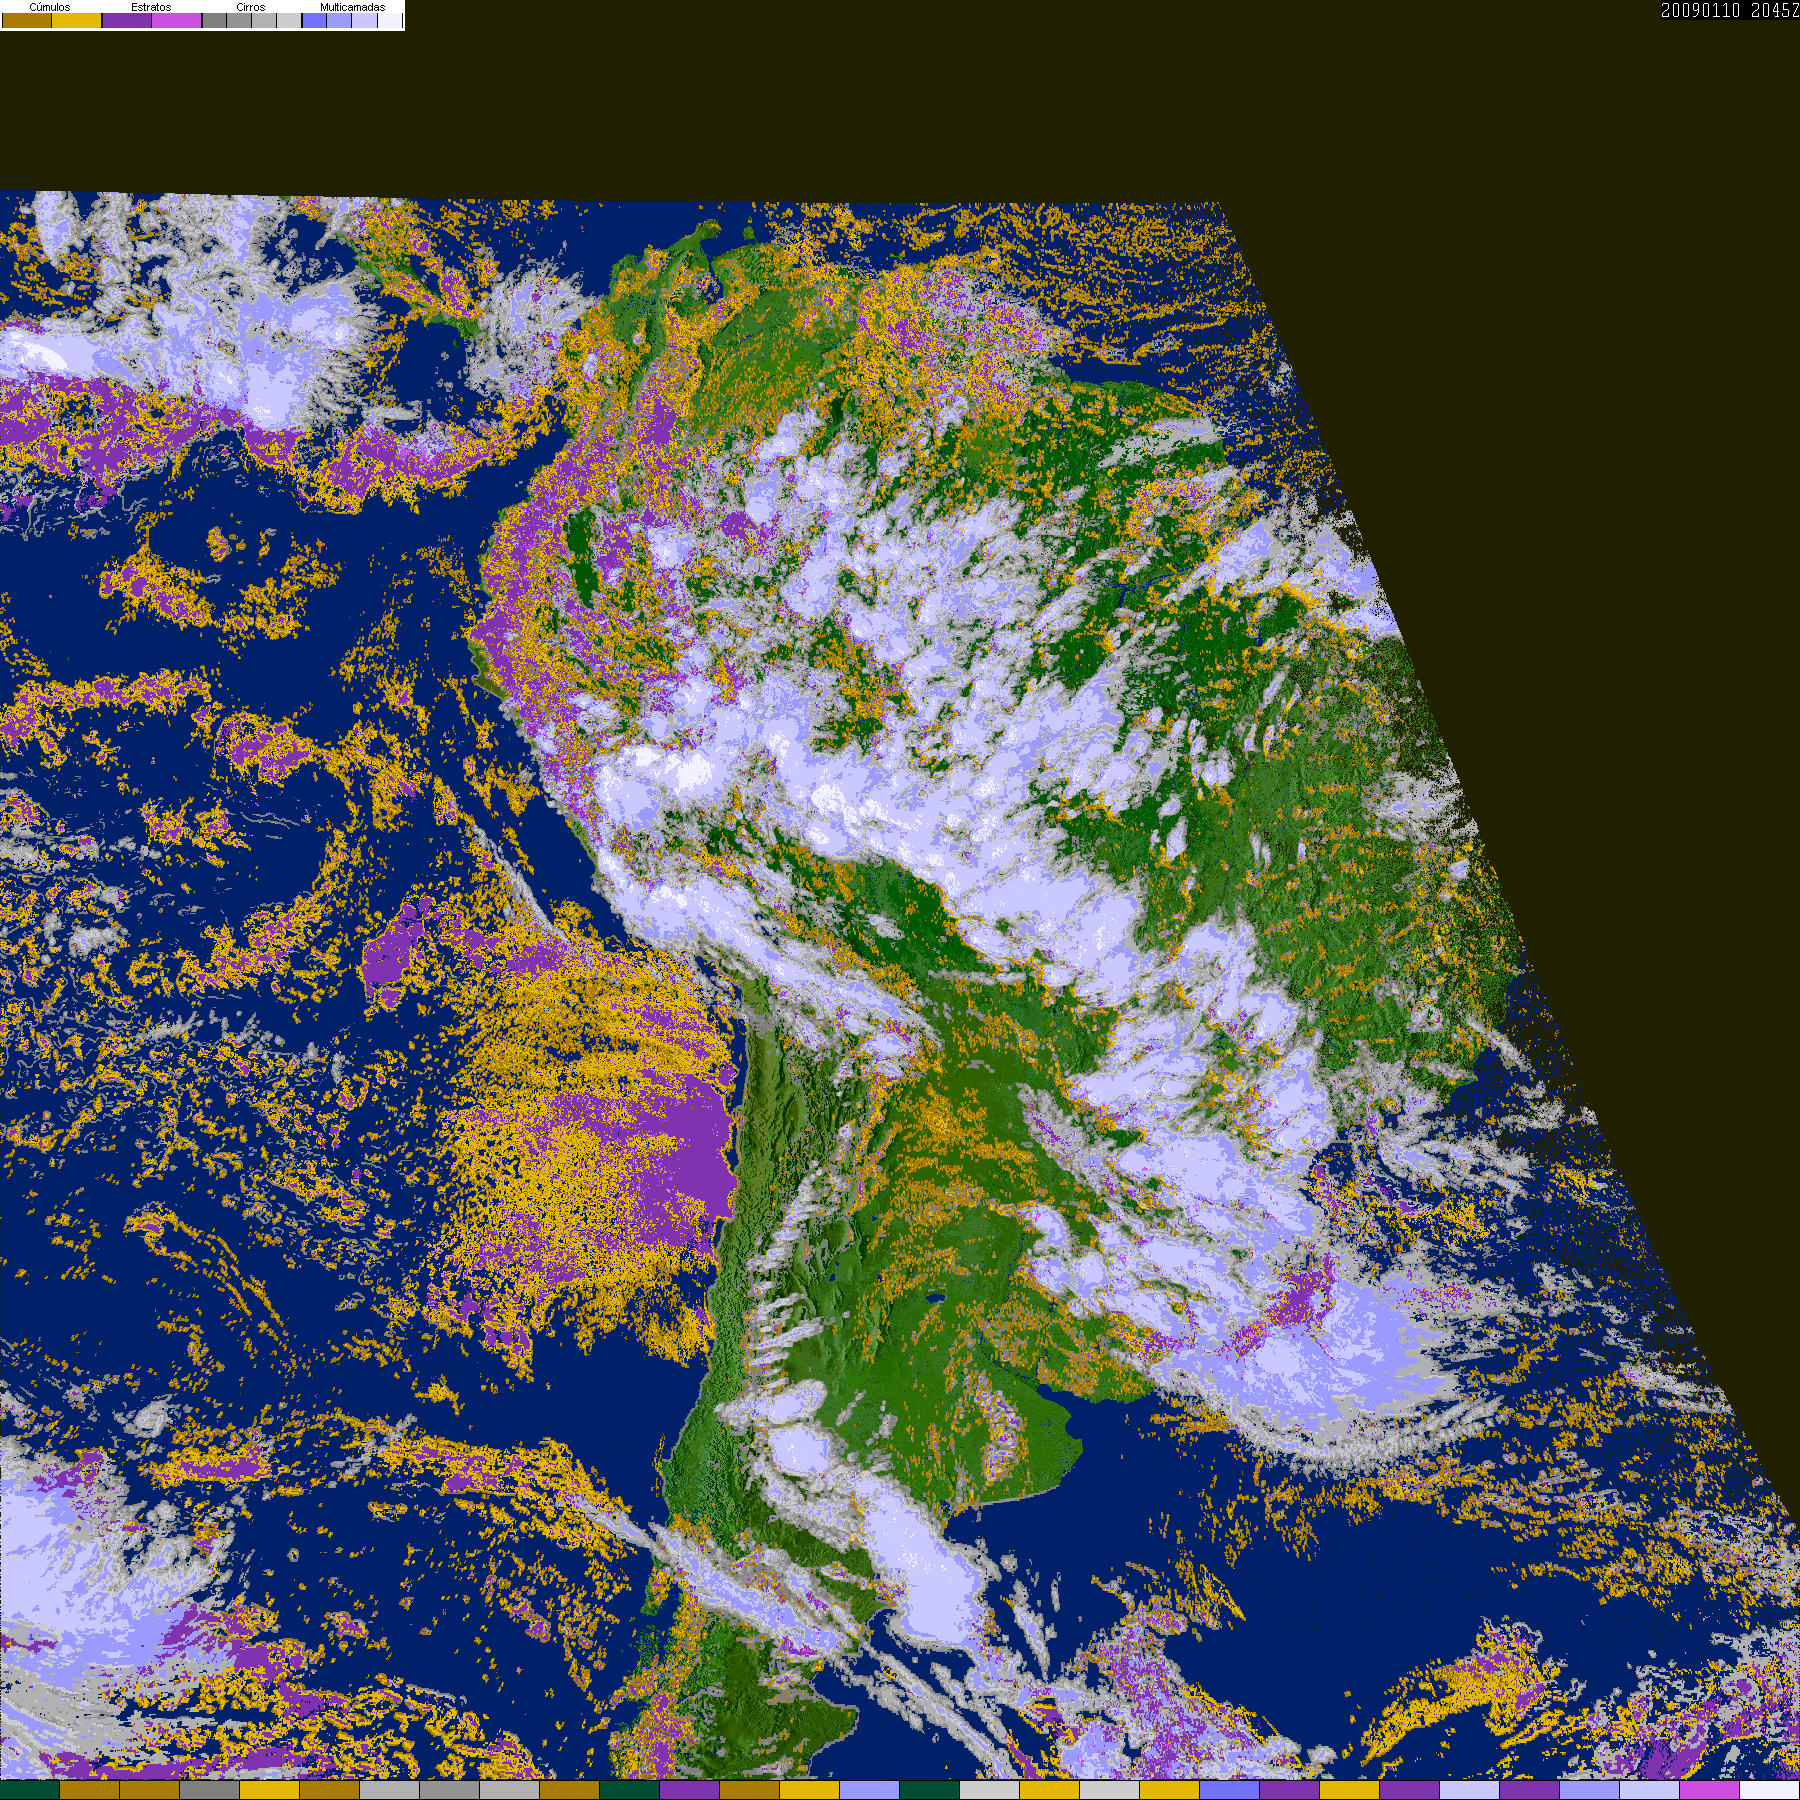Click the magenta block in bottom color strip

[x=1710, y=1790]
